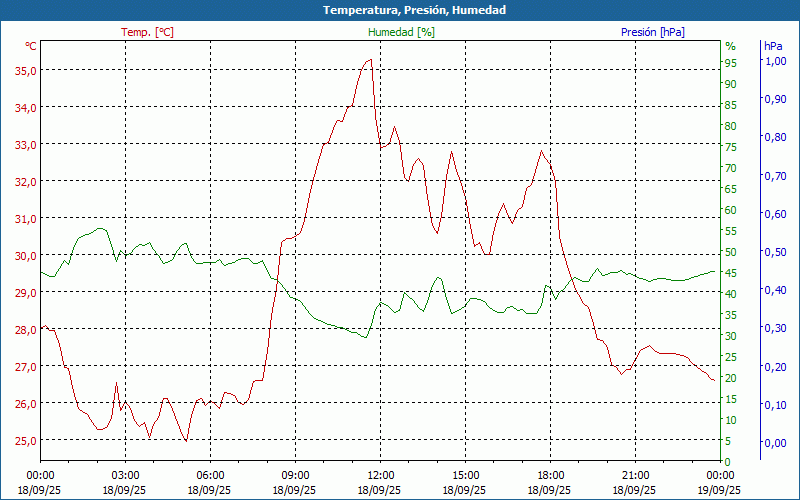800x500 pixels.
Task: Click the 30,0 temperature axis tick
Action: tap(25, 255)
